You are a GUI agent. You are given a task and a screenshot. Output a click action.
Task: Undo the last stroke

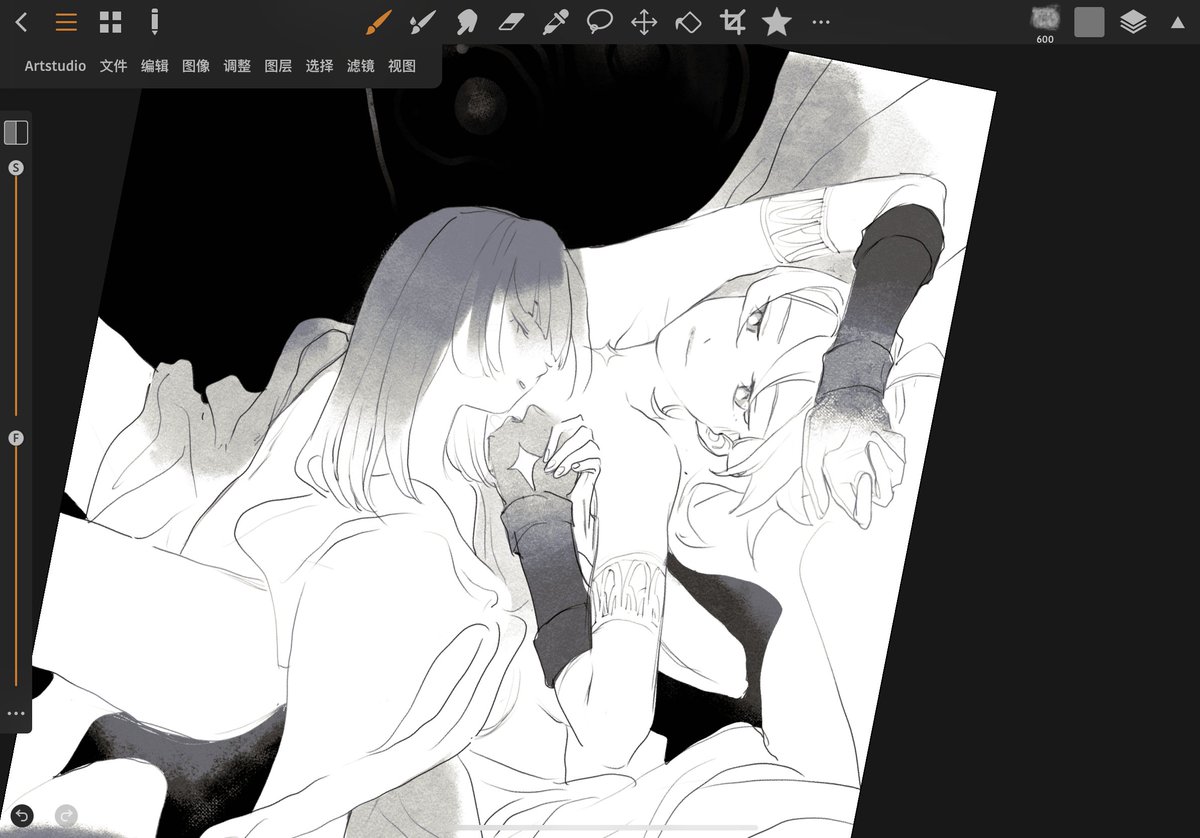click(22, 815)
